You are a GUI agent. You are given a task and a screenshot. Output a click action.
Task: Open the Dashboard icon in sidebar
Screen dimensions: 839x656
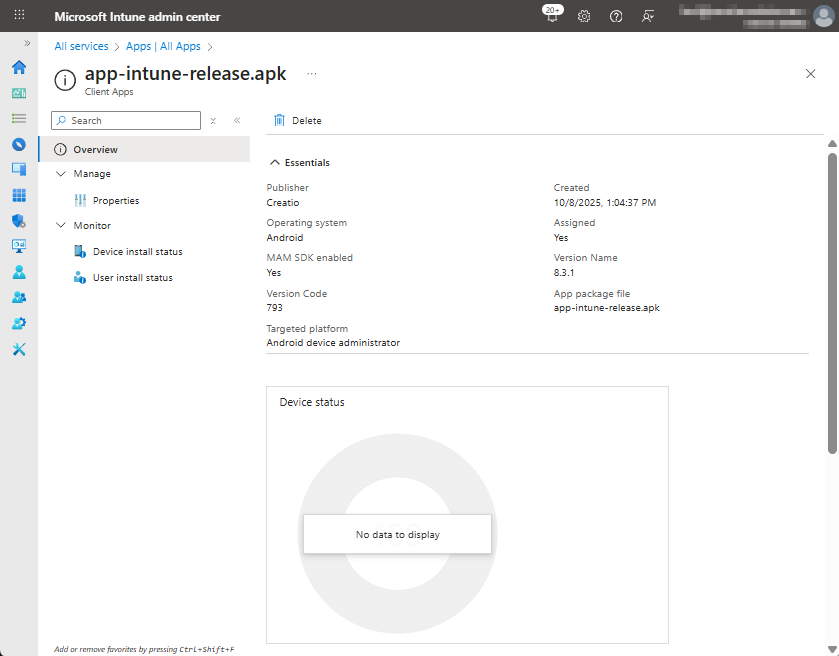[18, 93]
